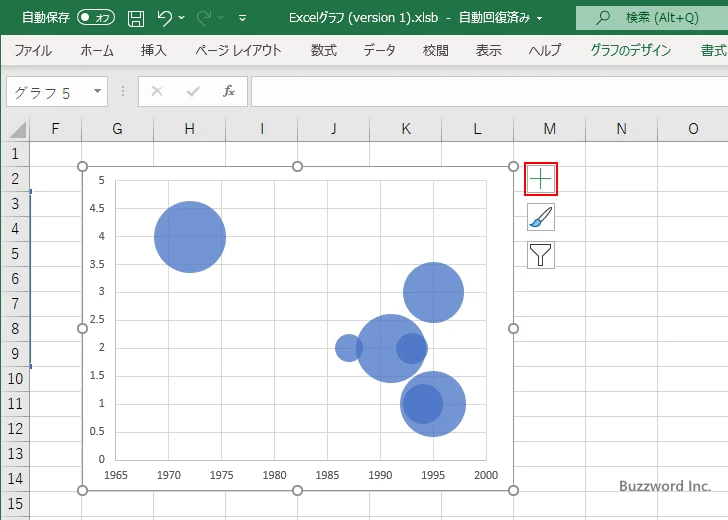Screen dimensions: 728x520
Task: Click the Undo arrow icon
Action: (165, 18)
